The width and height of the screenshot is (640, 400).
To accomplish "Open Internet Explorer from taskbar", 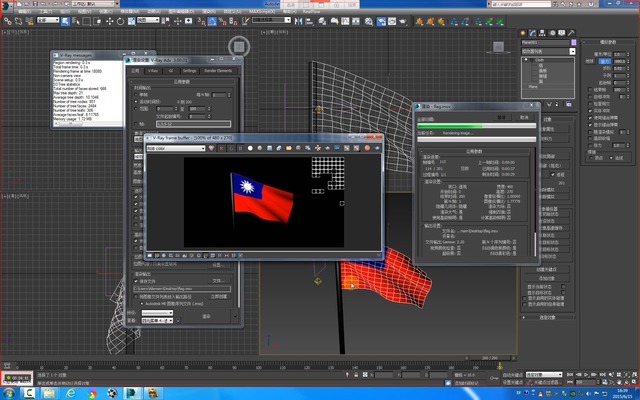I will 71,393.
